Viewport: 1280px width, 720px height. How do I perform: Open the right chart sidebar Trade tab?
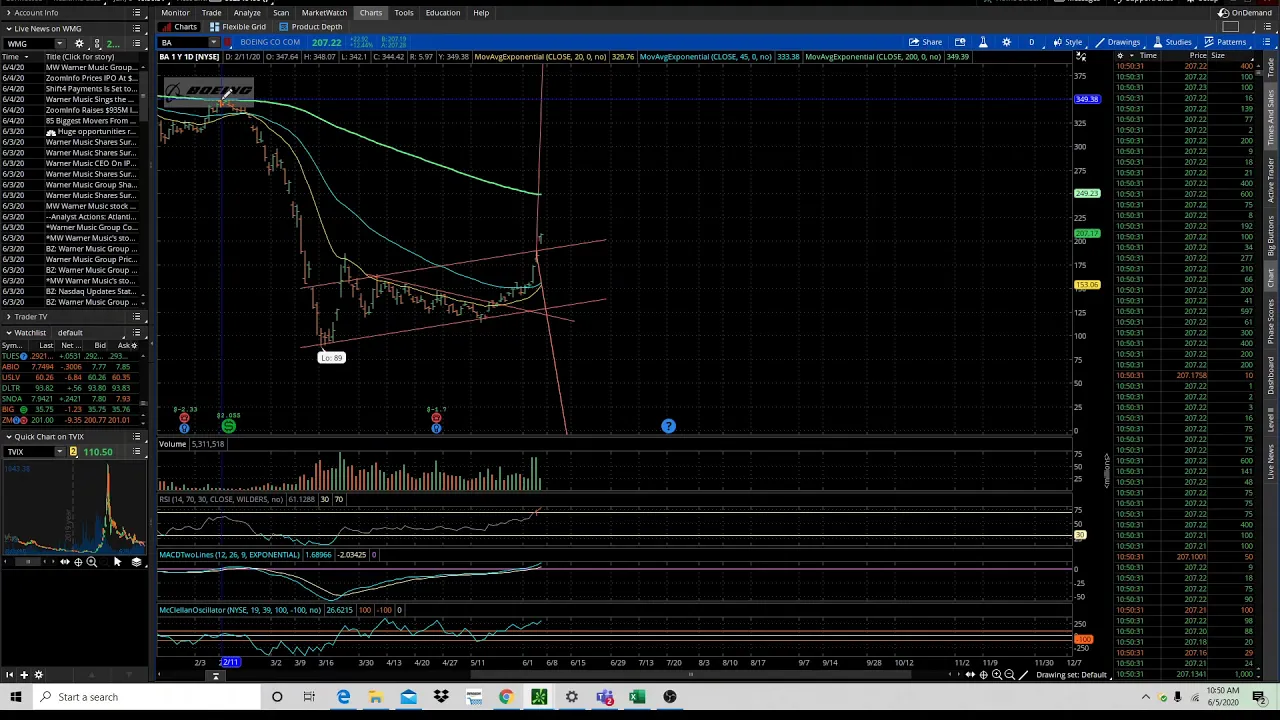(x=1272, y=68)
